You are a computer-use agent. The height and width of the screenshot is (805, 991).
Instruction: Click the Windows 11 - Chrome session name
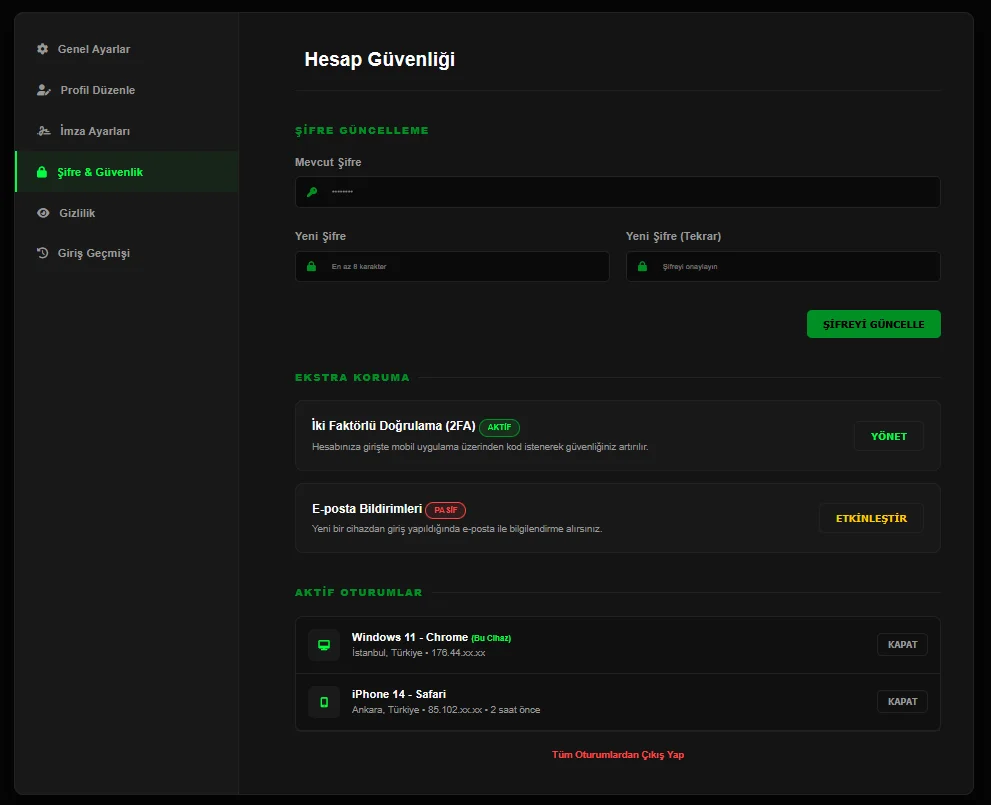(x=410, y=637)
